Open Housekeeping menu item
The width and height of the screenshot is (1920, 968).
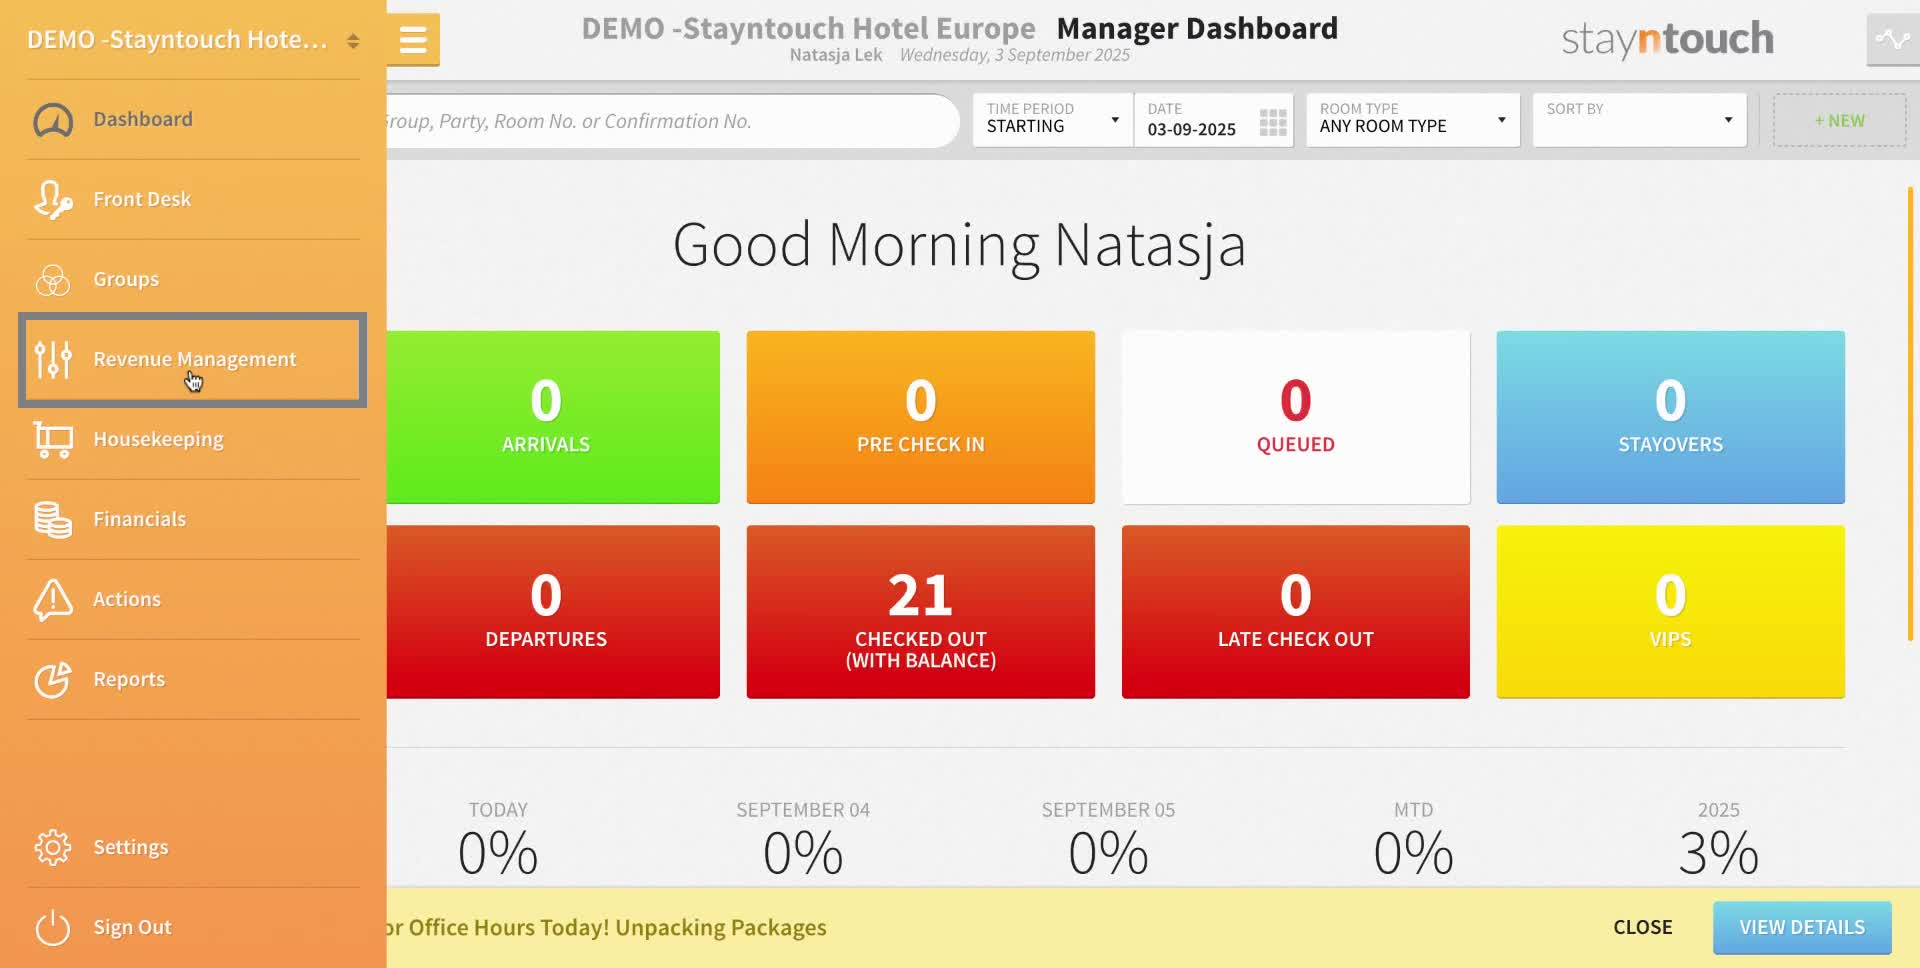(193, 440)
